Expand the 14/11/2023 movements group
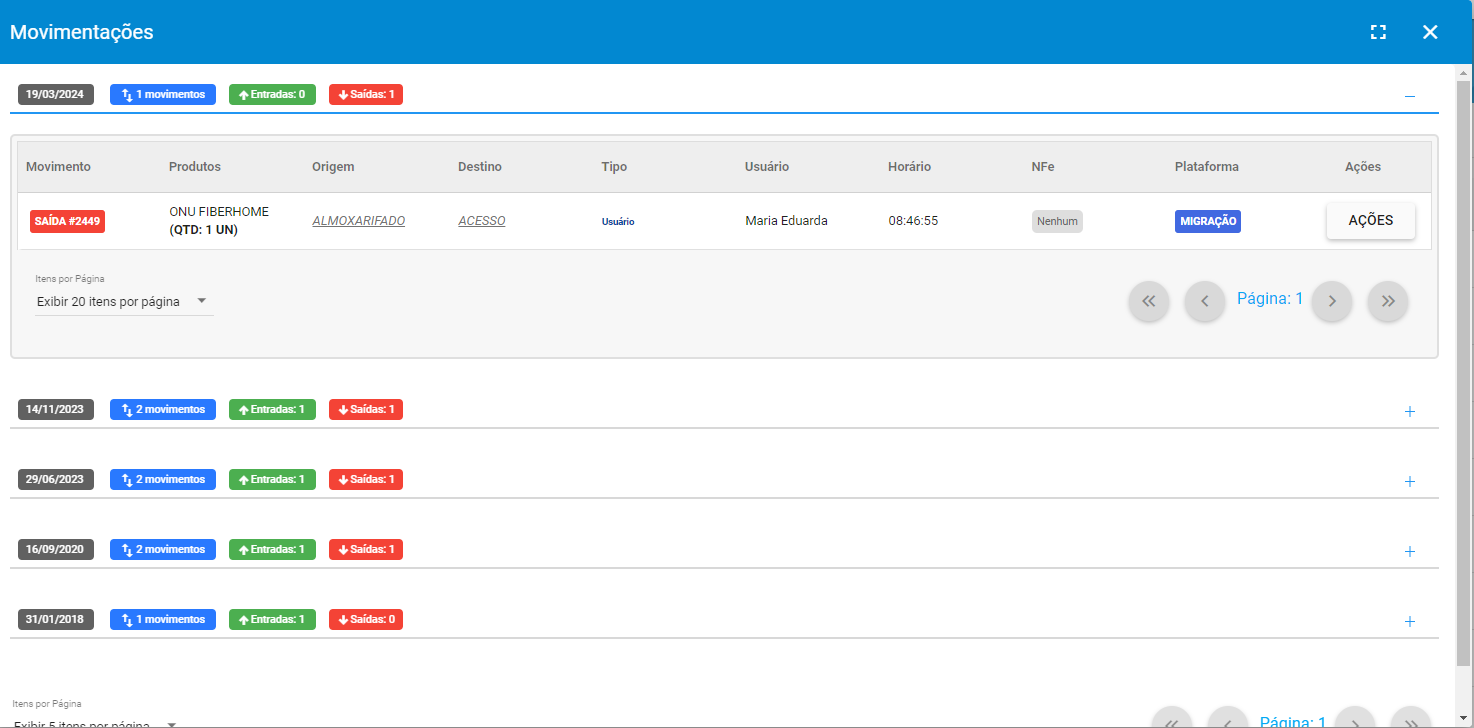The height and width of the screenshot is (728, 1474). pyautogui.click(x=1410, y=411)
